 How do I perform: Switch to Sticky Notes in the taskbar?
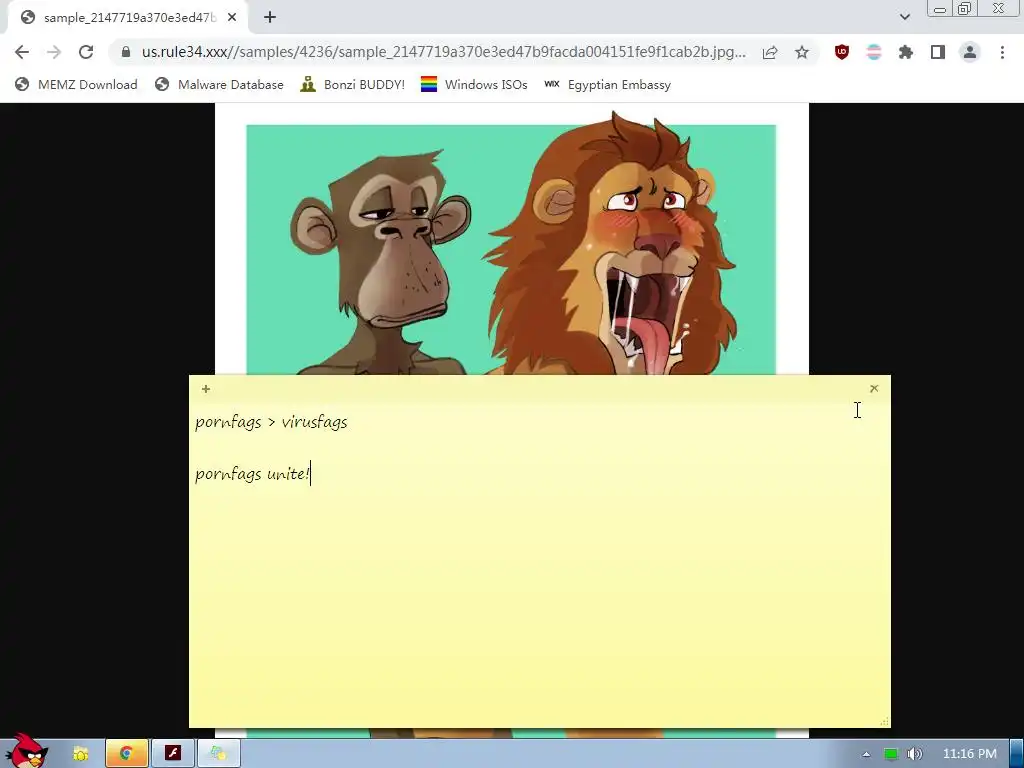[x=218, y=754]
